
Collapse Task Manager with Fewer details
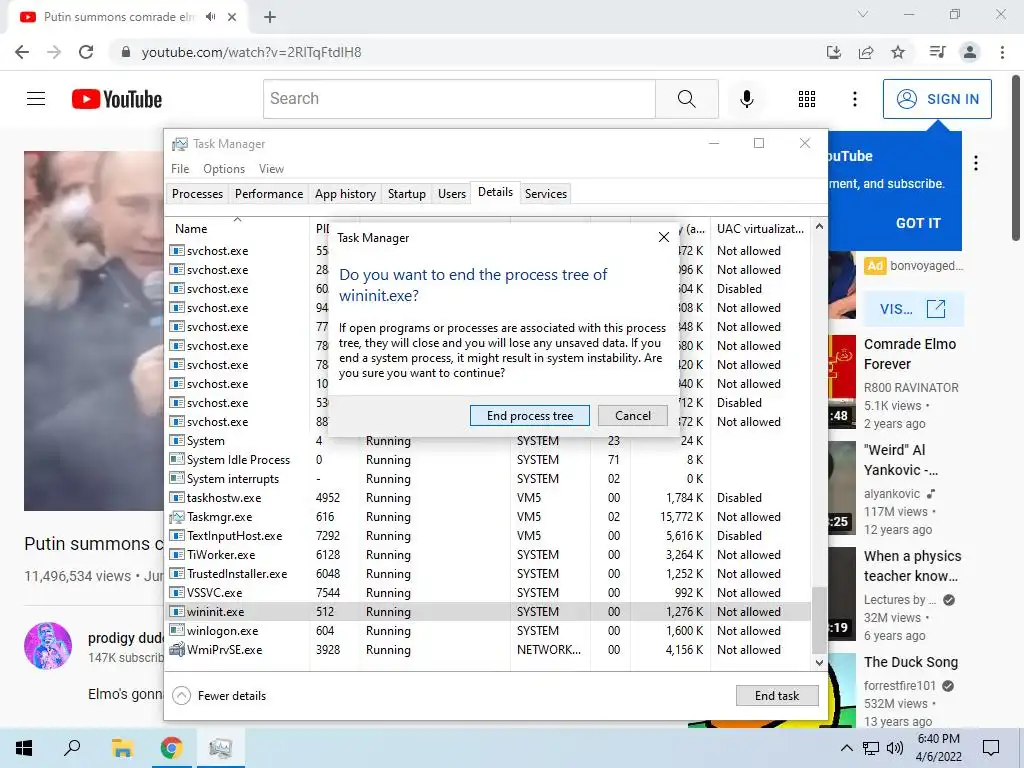pos(219,696)
